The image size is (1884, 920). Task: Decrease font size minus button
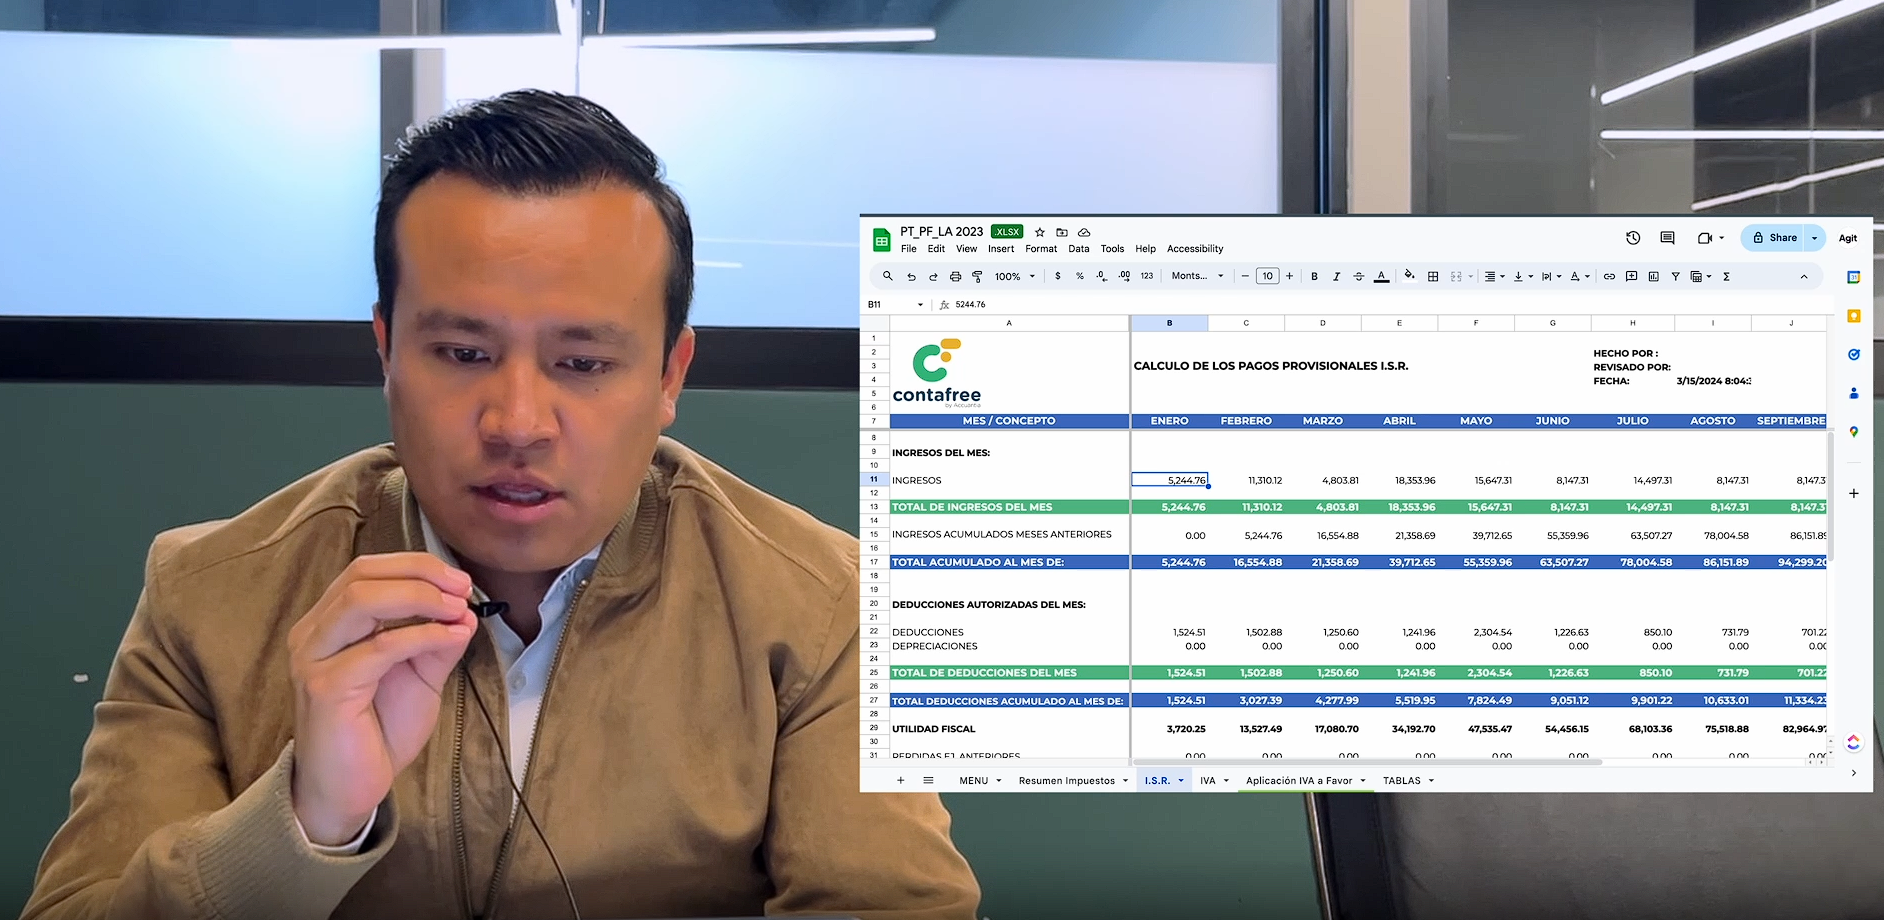tap(1245, 276)
